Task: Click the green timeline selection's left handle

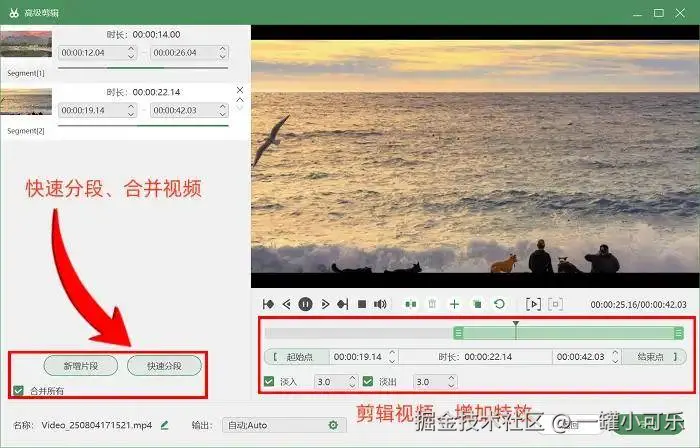Action: [x=458, y=332]
